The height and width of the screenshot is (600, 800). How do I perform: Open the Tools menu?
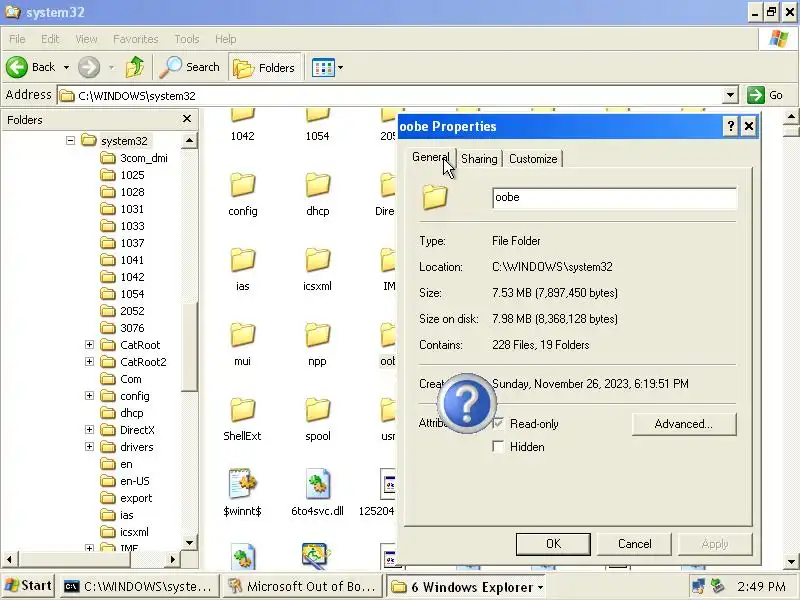tap(187, 39)
